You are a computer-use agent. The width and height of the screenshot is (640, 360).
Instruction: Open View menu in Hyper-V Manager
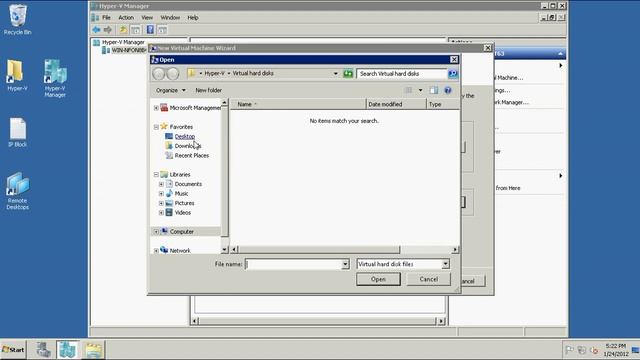[147, 18]
